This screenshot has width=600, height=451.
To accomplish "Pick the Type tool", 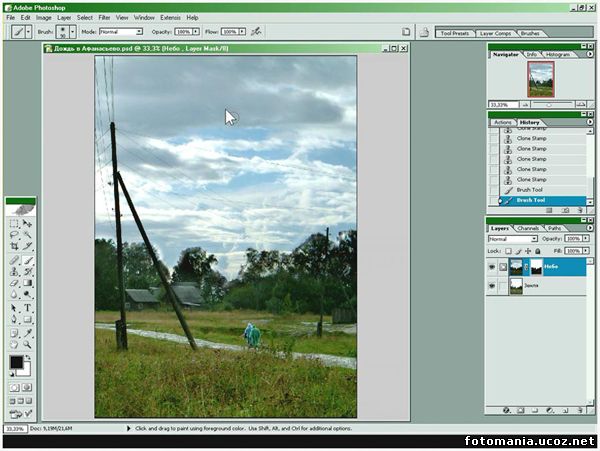I will [x=27, y=308].
